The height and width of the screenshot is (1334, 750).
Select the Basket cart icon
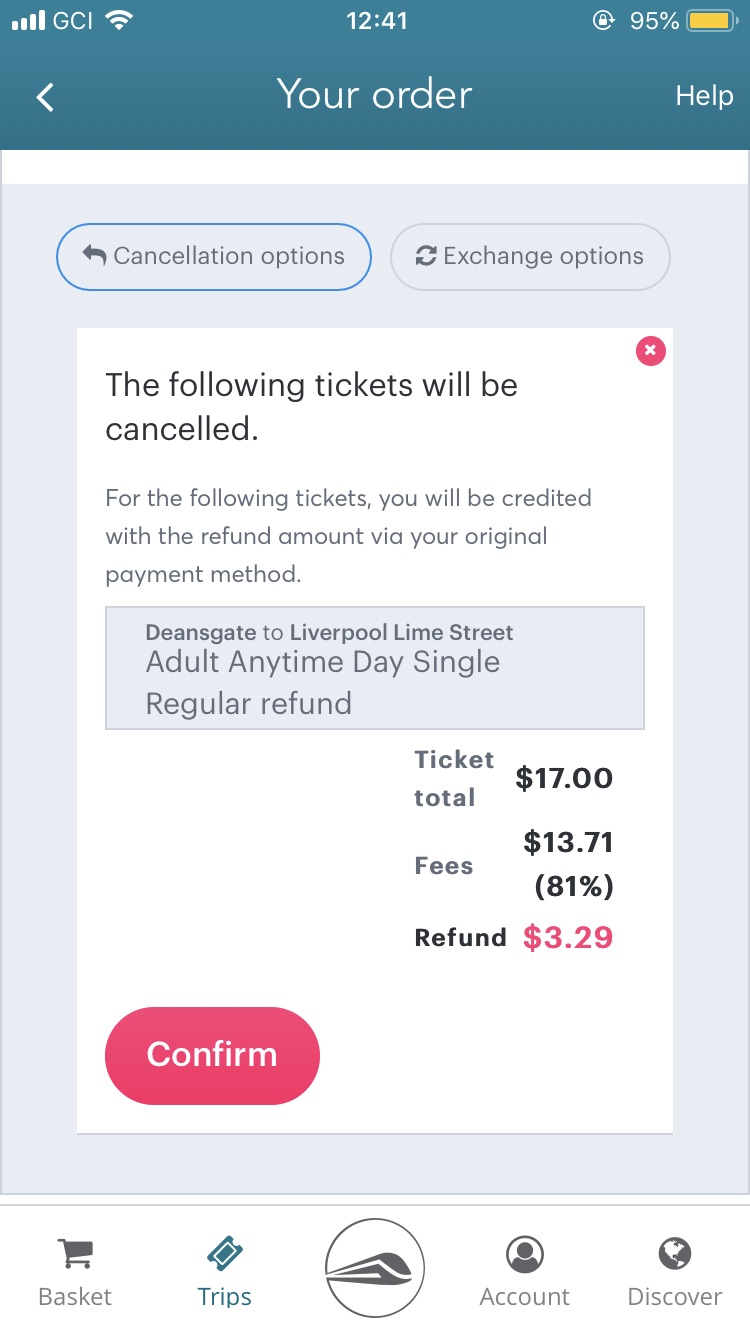(75, 1252)
